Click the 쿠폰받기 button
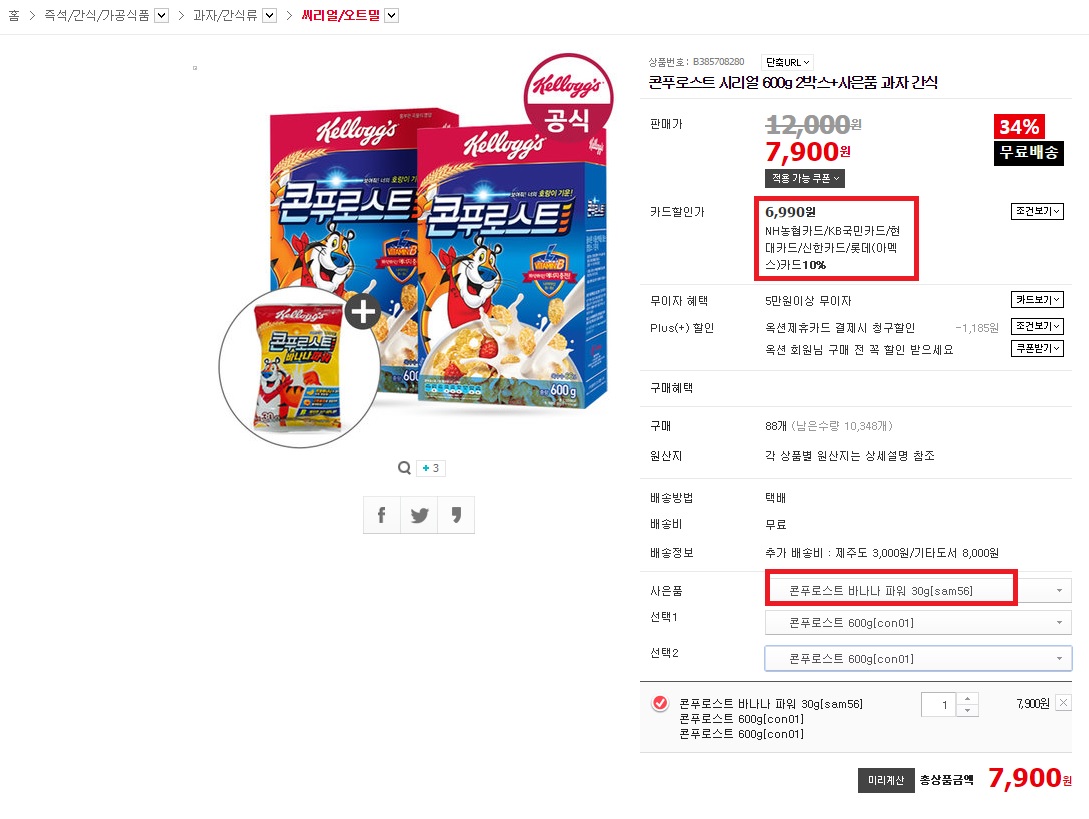 click(1037, 348)
